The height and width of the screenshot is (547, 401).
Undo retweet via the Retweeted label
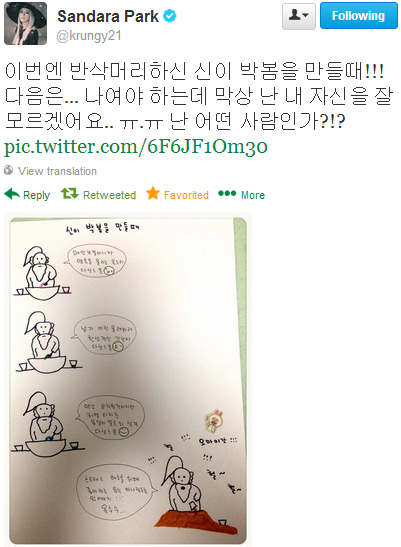(x=109, y=195)
